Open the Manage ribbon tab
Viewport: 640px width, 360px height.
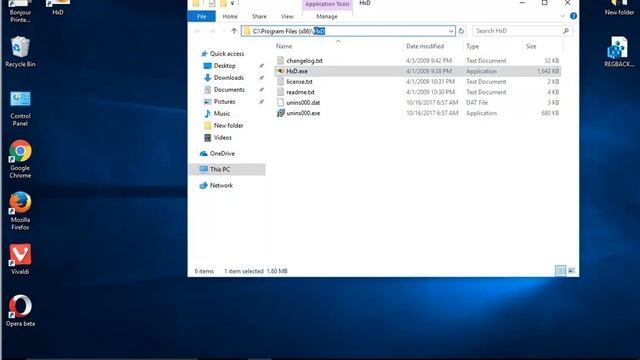327,16
